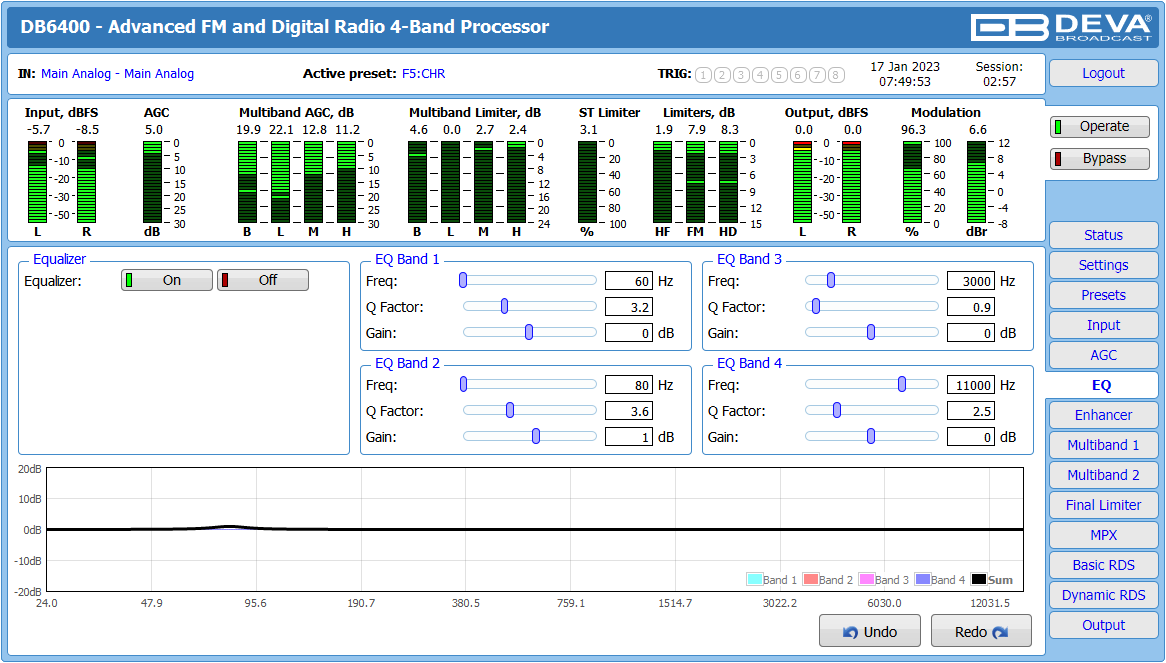Click the EQ Band 2 Gain input field
1166x663 pixels.
(x=628, y=437)
